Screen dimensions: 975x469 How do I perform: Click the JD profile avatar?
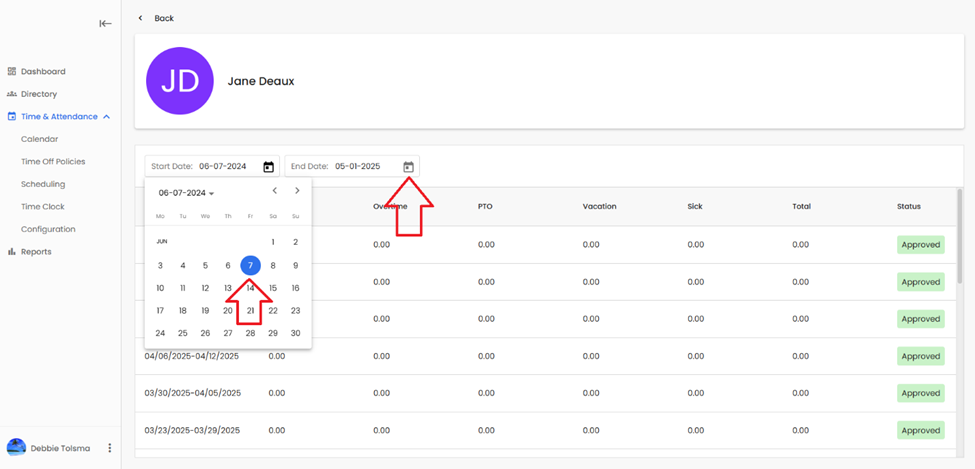coord(180,81)
